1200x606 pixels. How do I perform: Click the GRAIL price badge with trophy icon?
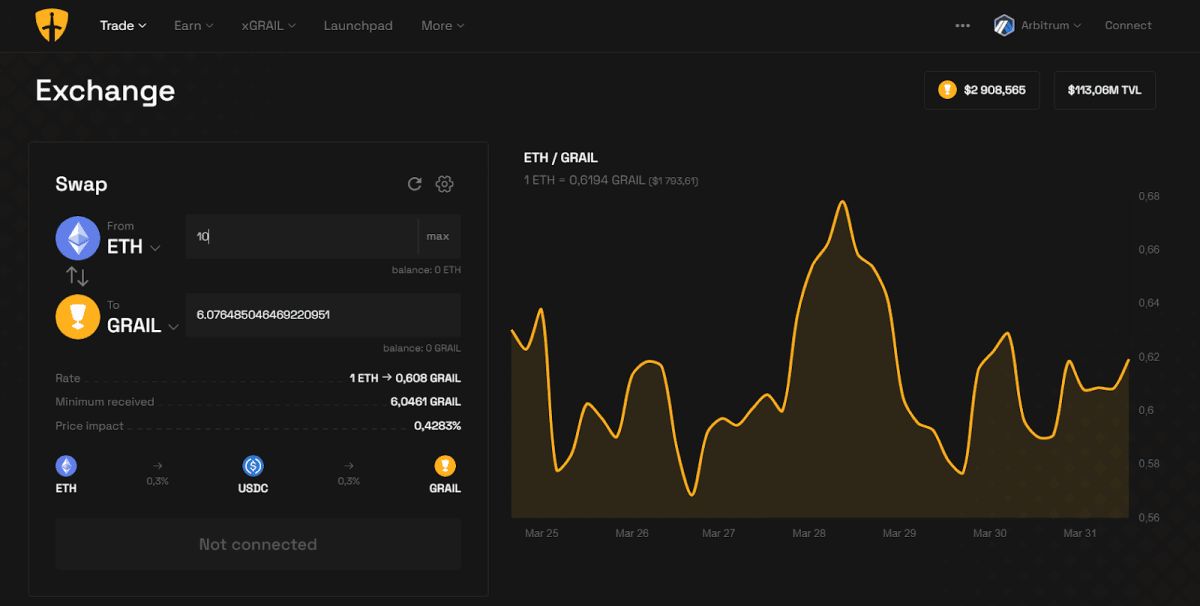pyautogui.click(x=981, y=89)
